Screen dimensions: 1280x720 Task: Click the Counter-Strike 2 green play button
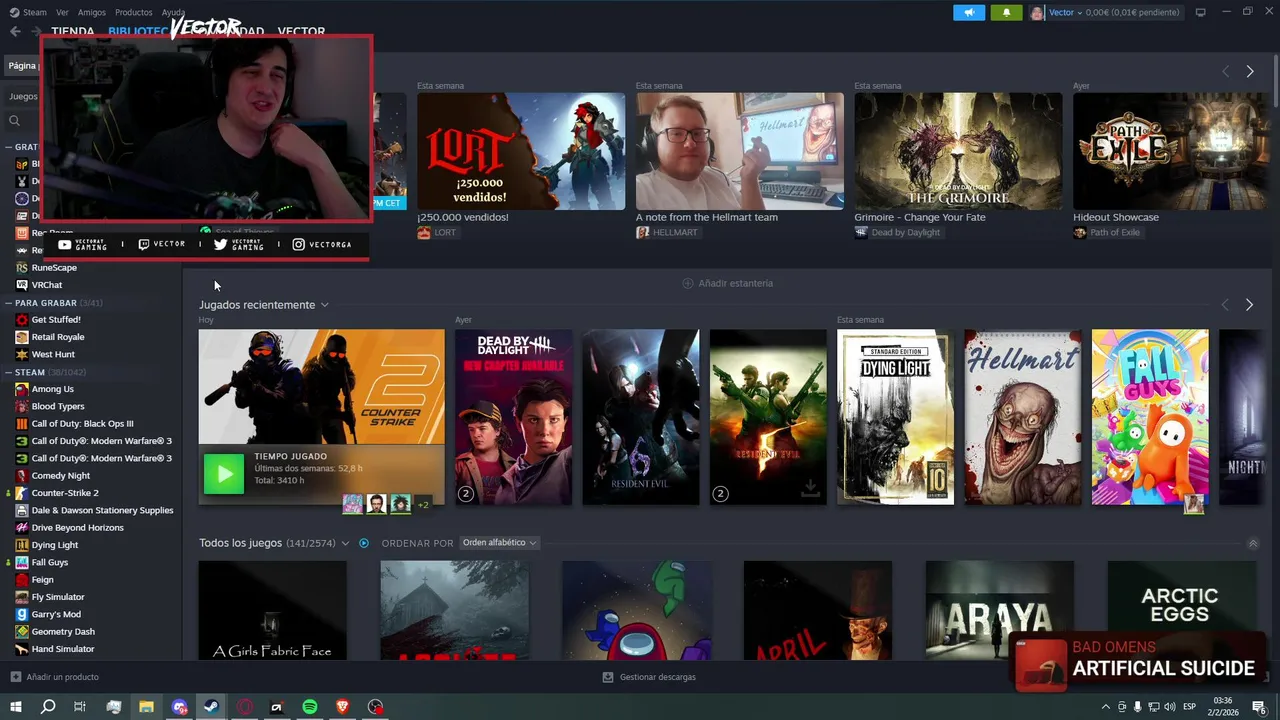pyautogui.click(x=224, y=474)
